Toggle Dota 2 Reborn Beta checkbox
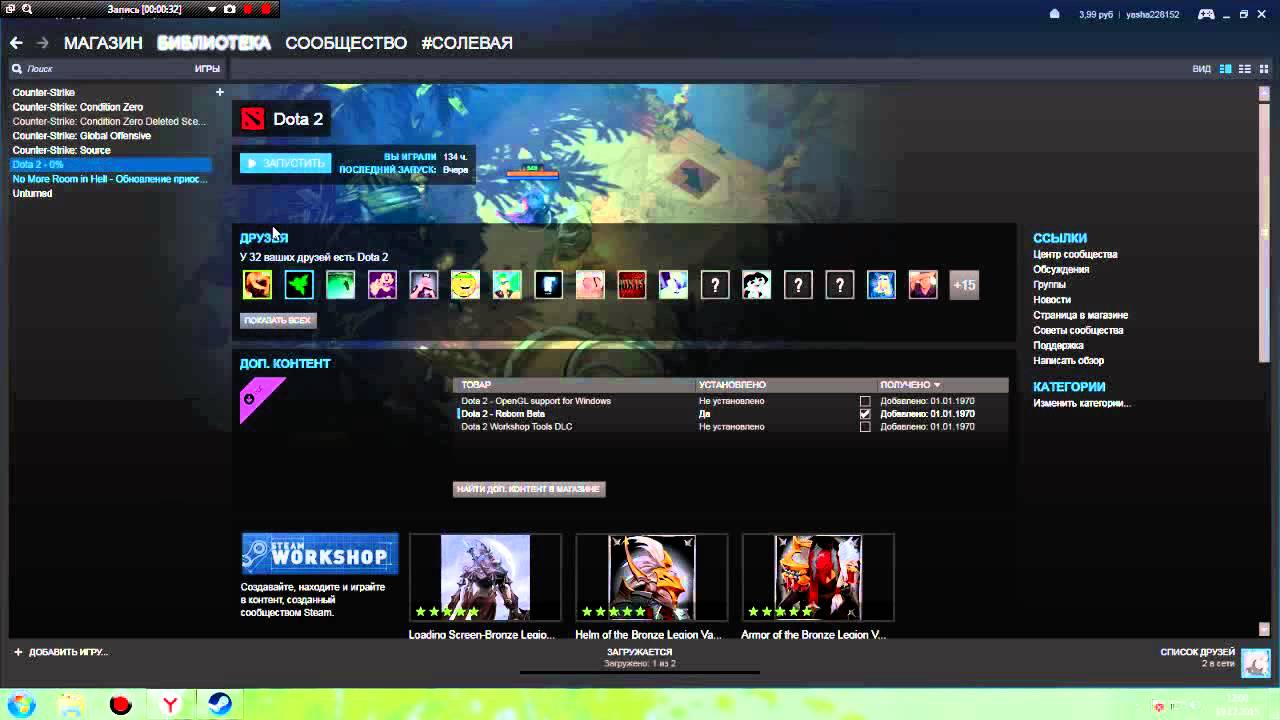The height and width of the screenshot is (720, 1280). click(865, 414)
